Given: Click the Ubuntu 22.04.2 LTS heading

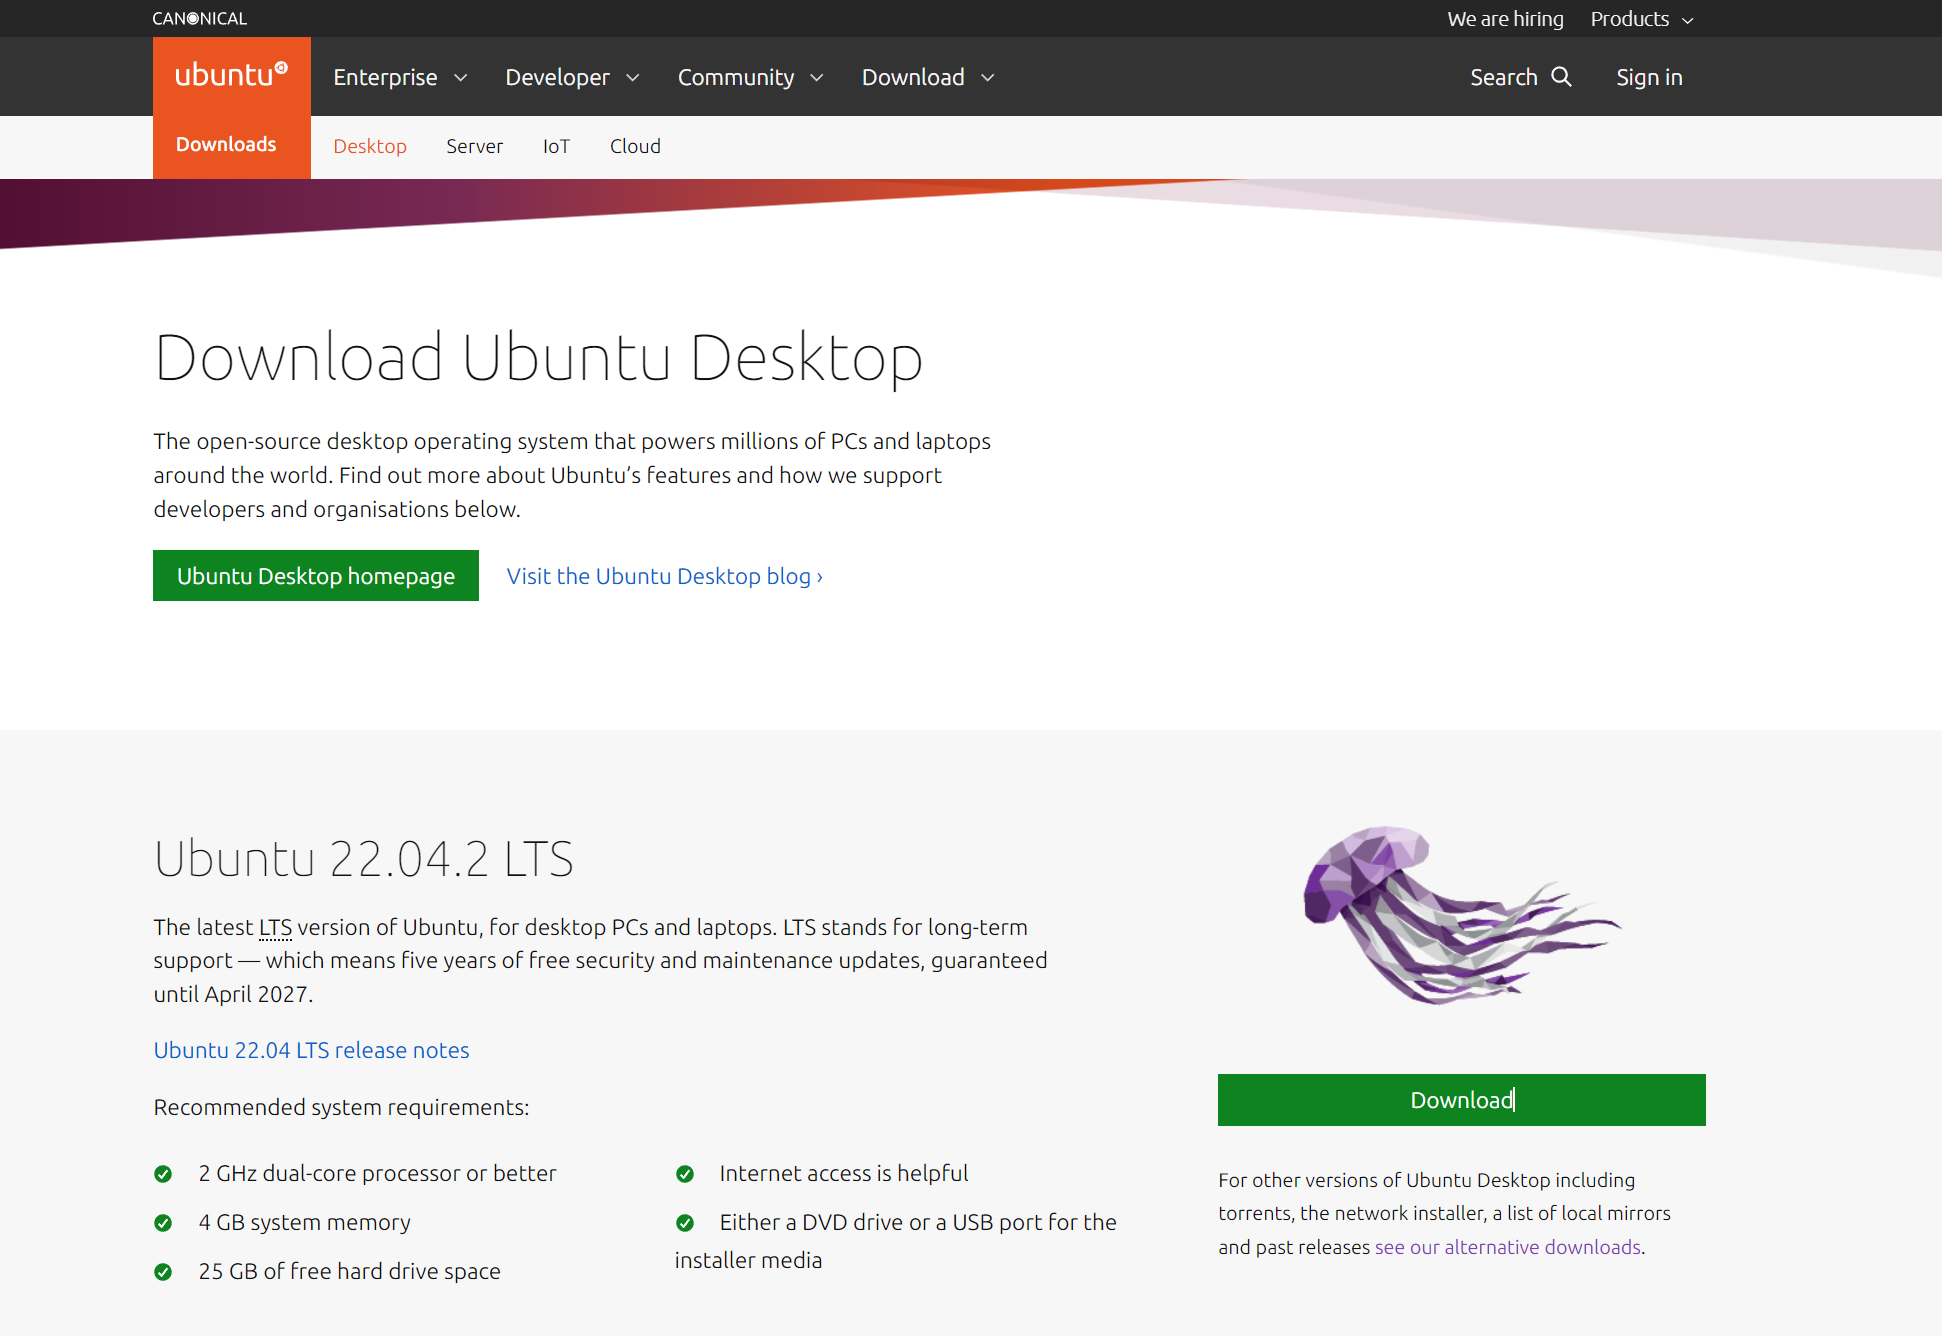Looking at the screenshot, I should [364, 859].
